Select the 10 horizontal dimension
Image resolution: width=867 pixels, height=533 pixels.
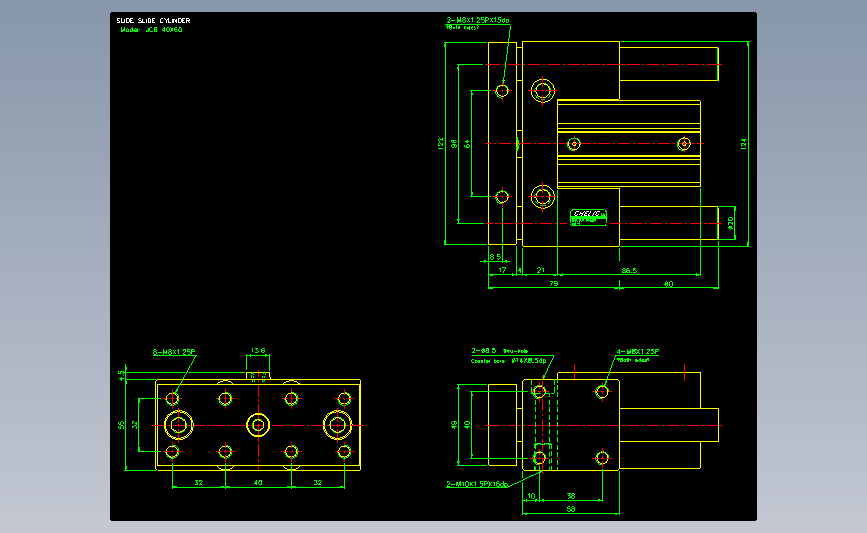[x=531, y=496]
